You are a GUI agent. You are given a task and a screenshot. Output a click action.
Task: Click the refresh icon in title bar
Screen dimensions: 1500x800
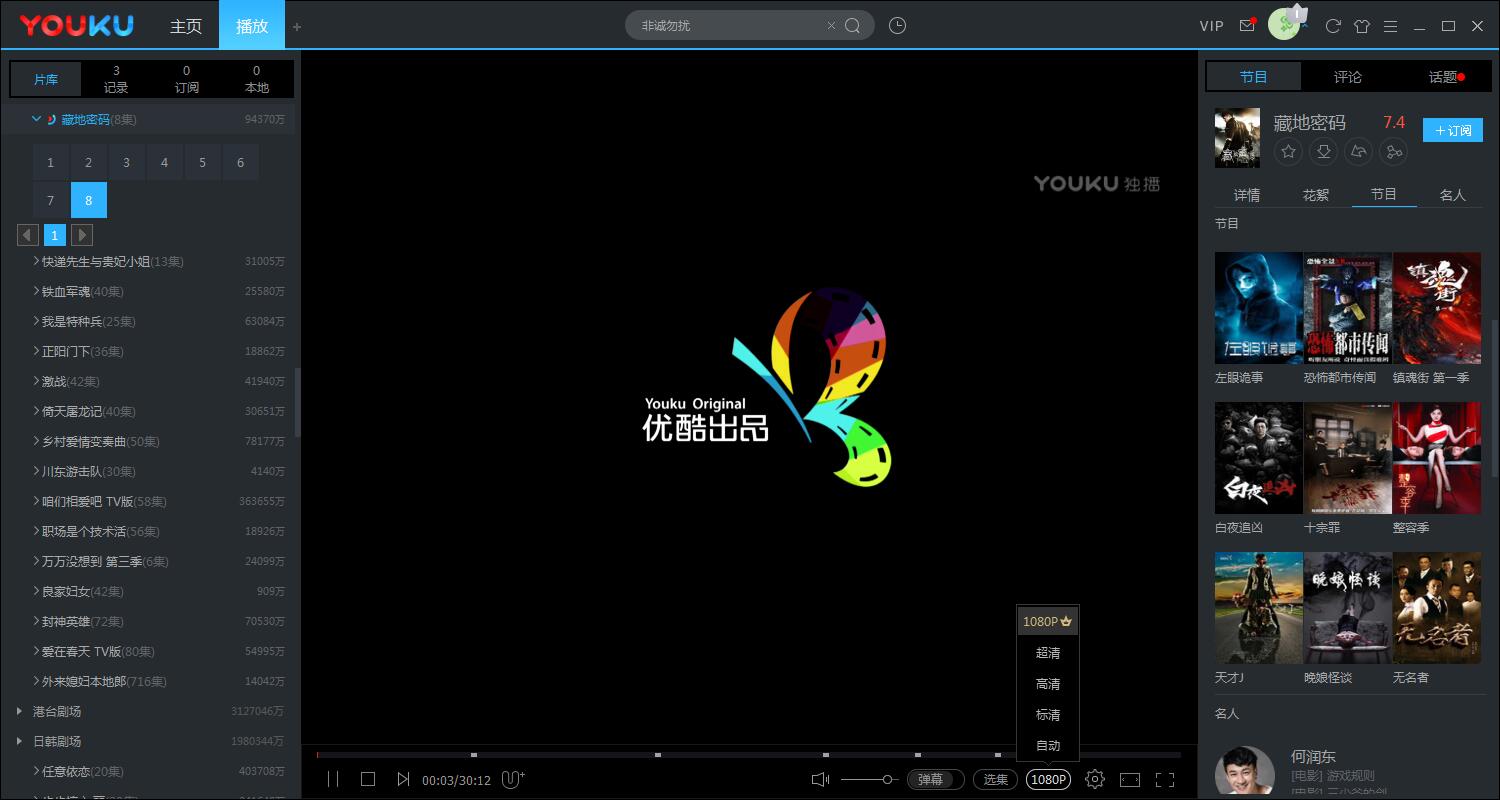coord(1333,26)
